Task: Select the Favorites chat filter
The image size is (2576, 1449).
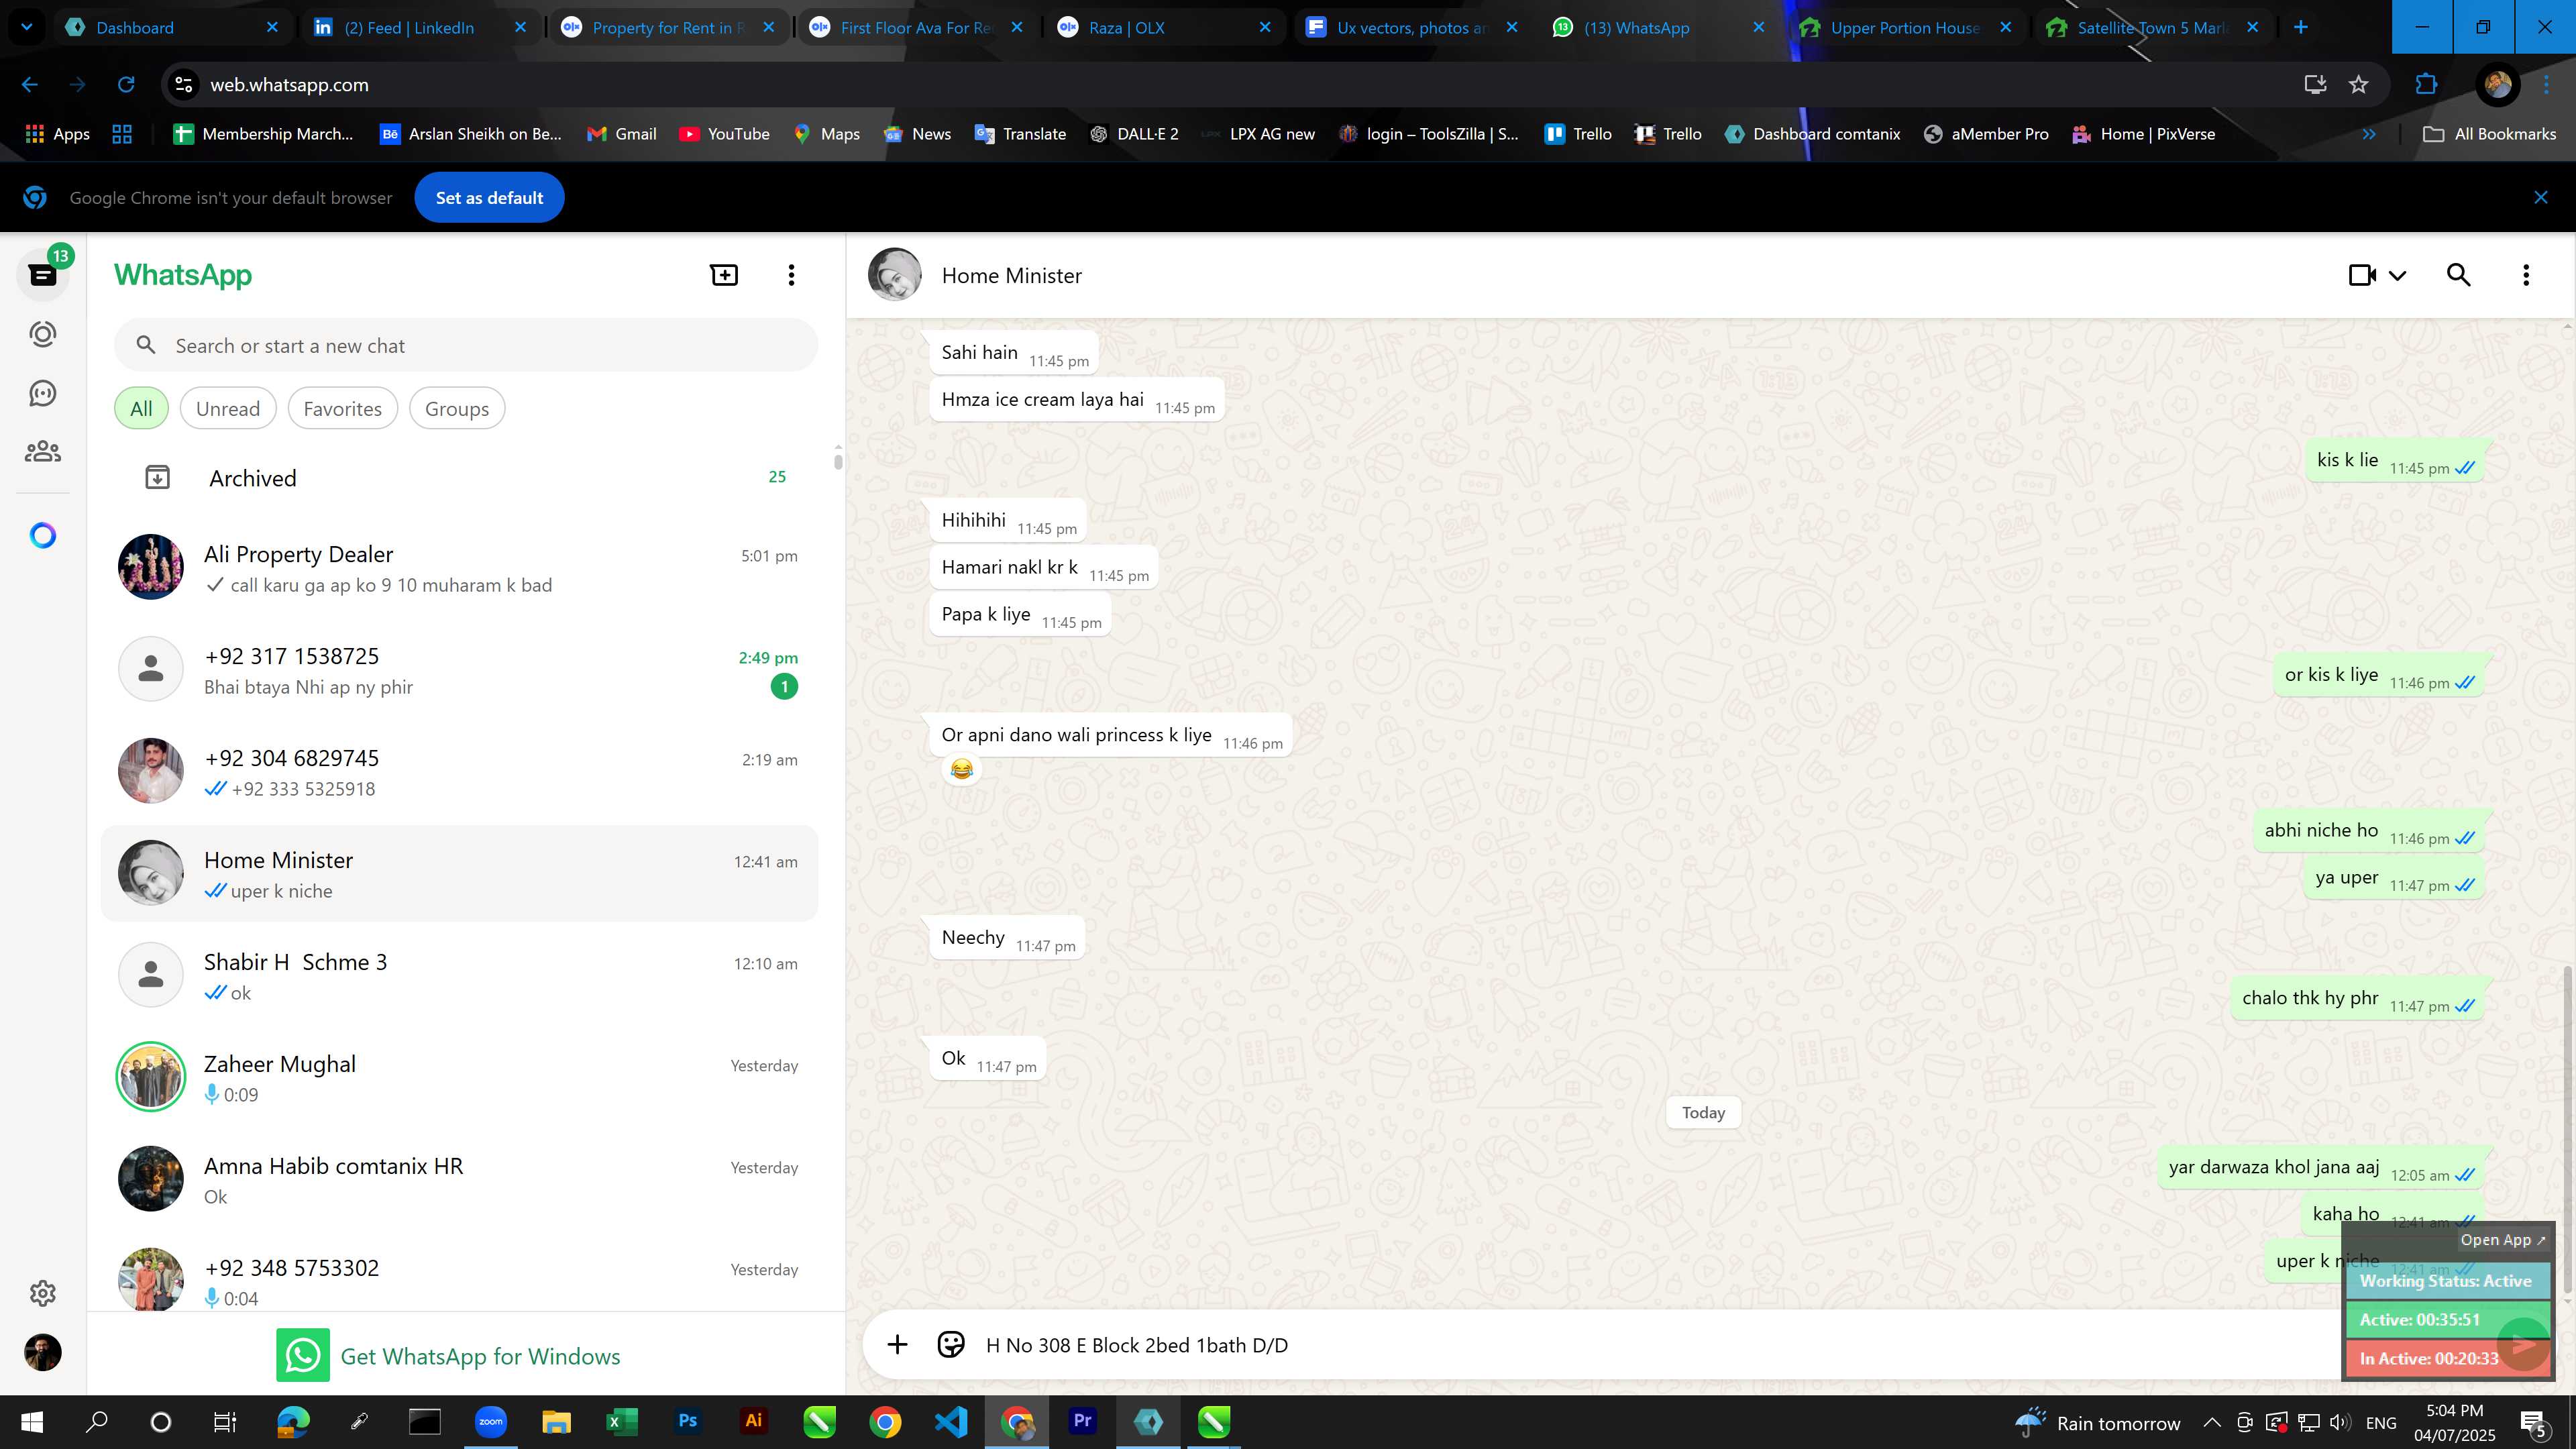Action: tap(342, 409)
